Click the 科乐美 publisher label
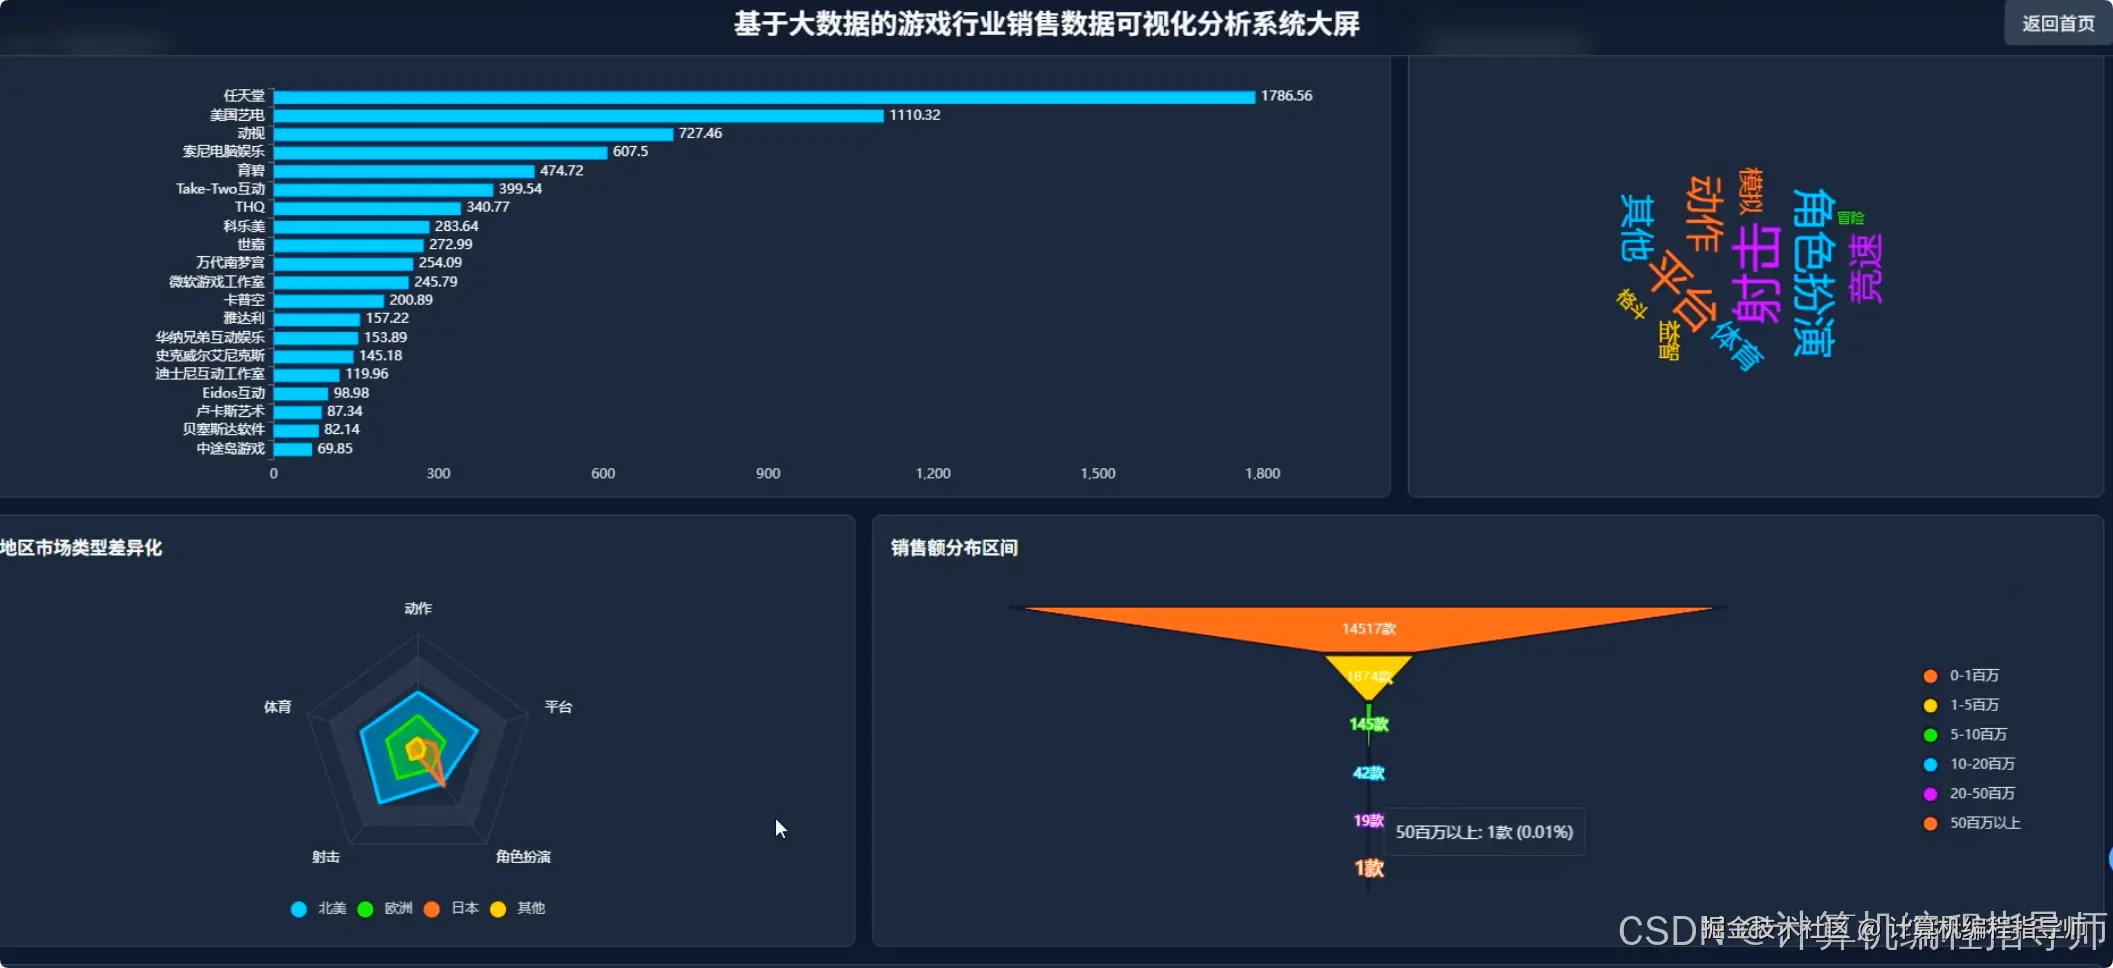This screenshot has width=2113, height=968. pos(244,226)
